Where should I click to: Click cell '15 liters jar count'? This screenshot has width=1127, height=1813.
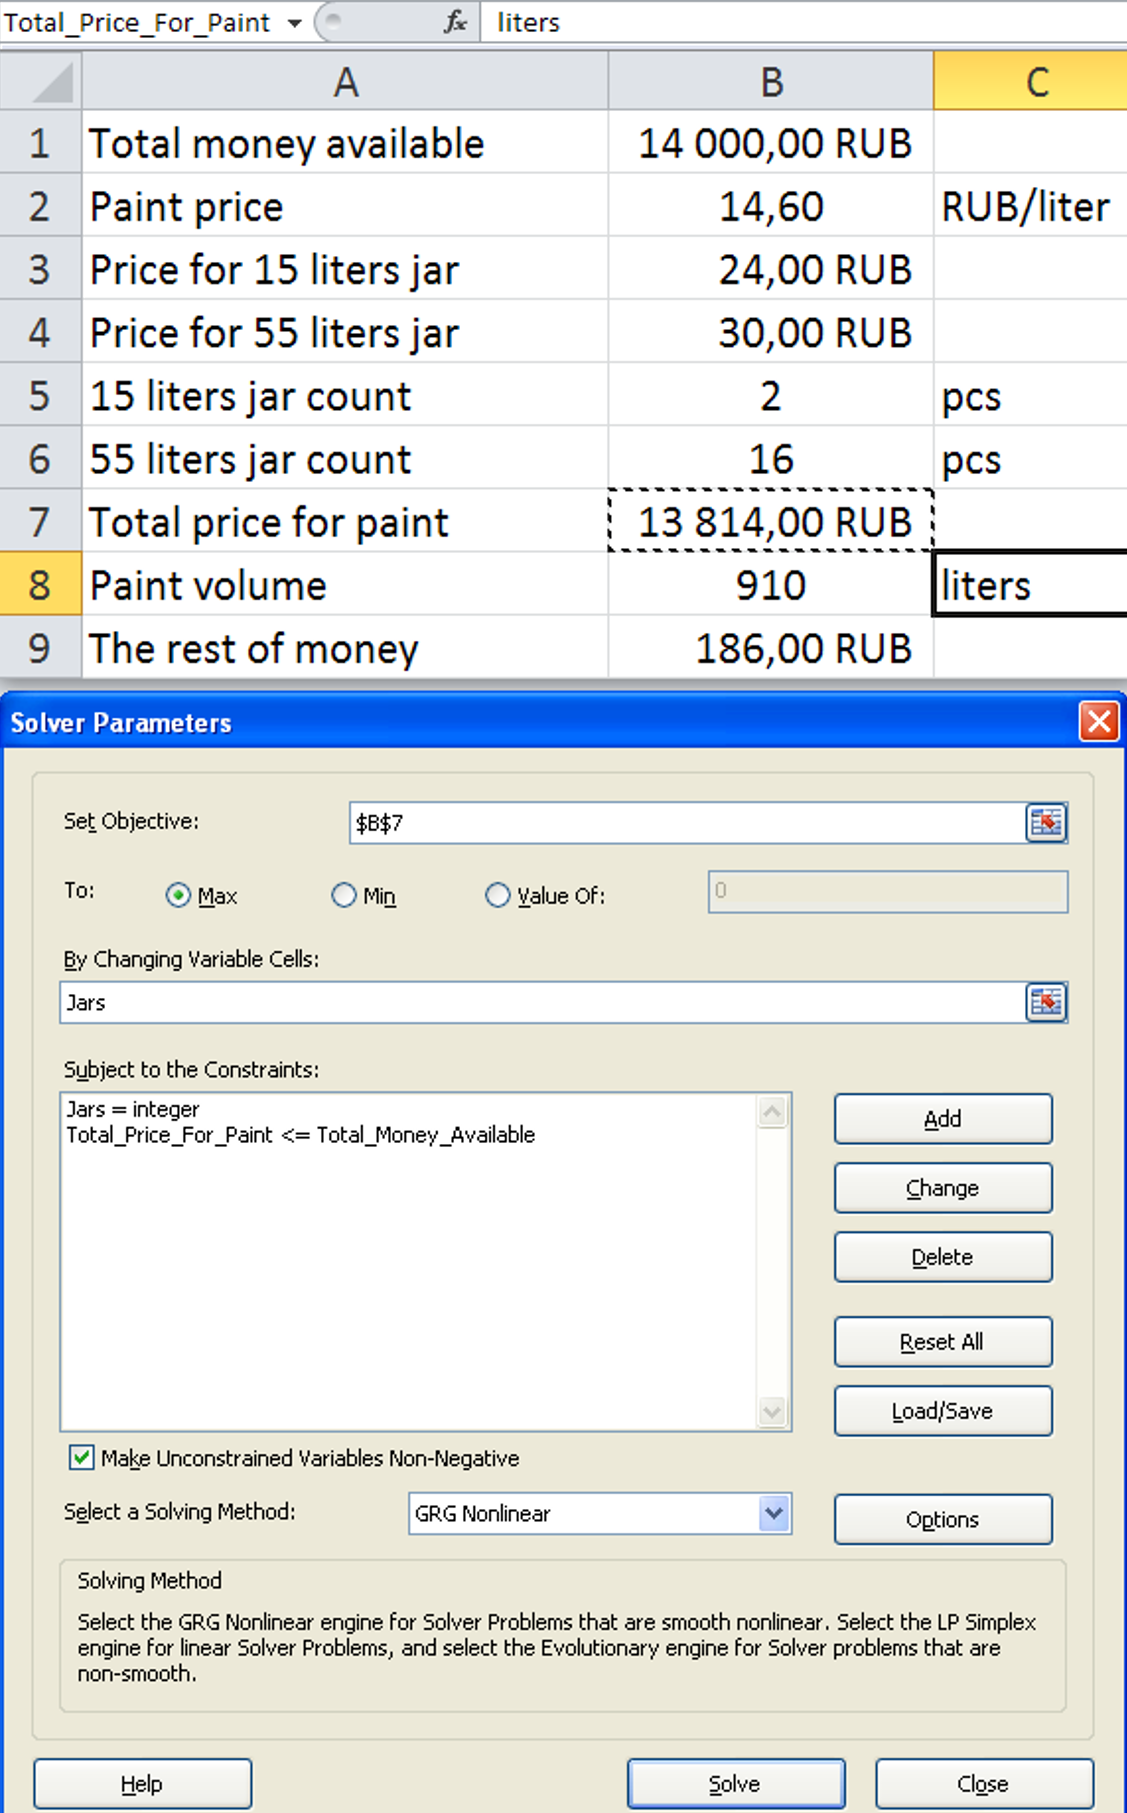click(x=345, y=395)
